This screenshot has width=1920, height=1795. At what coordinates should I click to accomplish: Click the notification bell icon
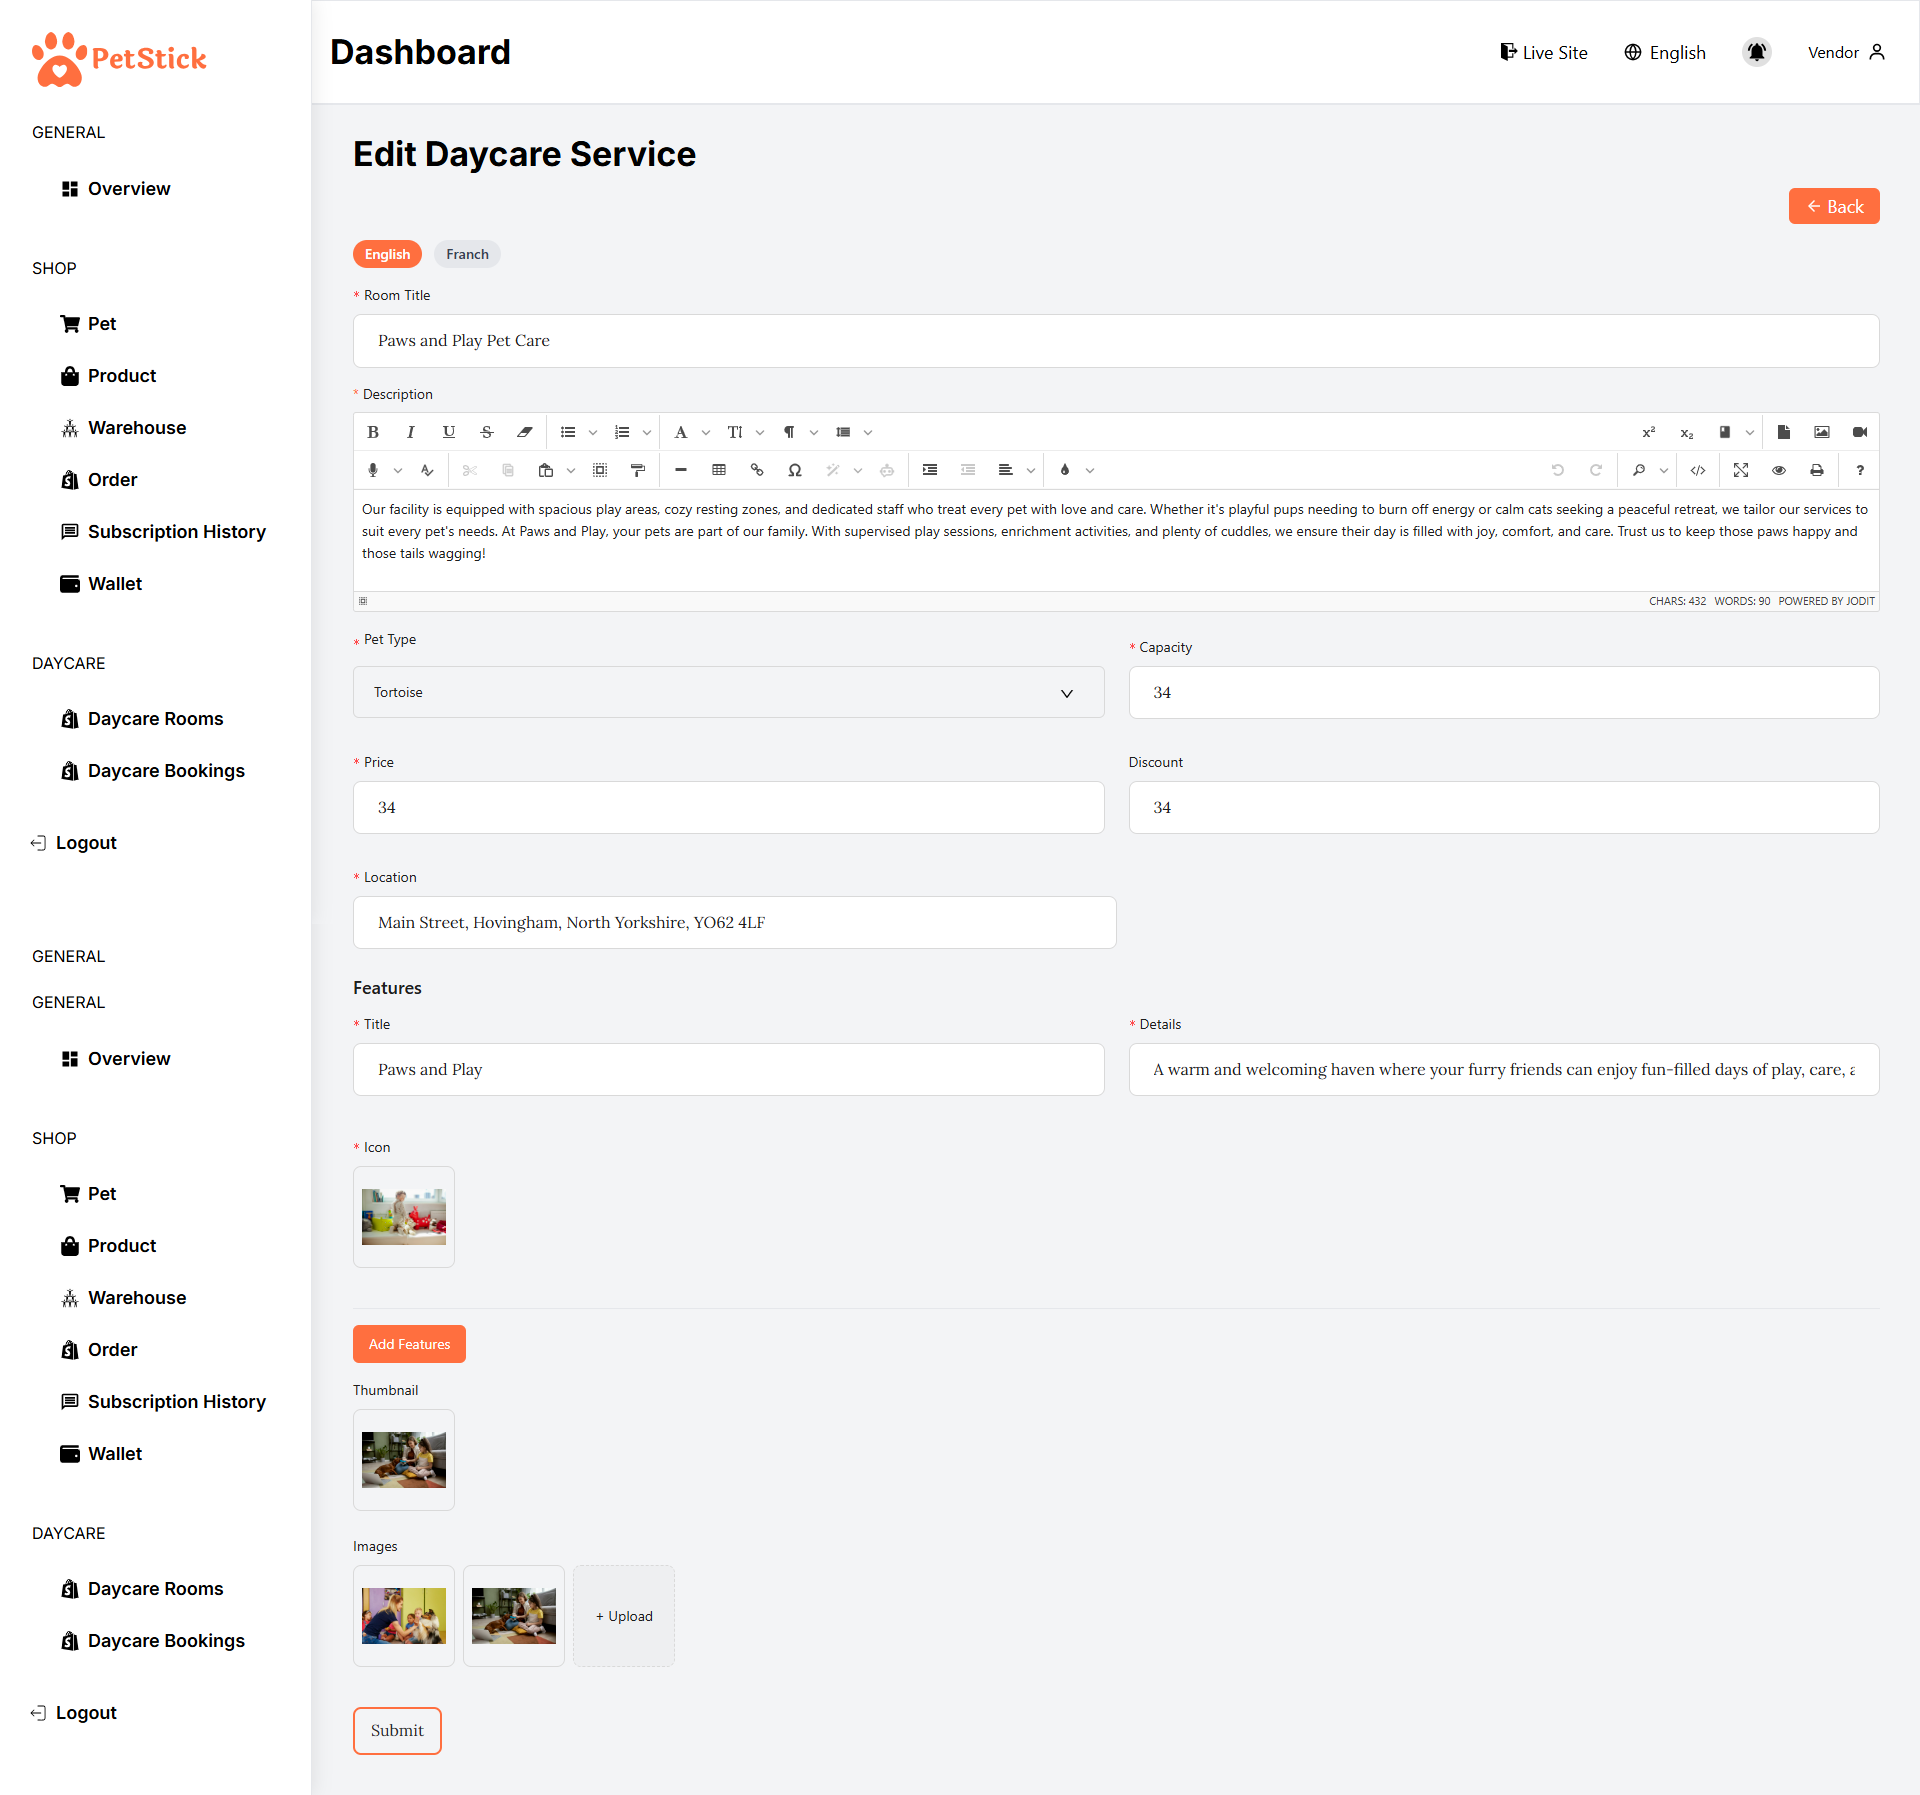pyautogui.click(x=1757, y=52)
